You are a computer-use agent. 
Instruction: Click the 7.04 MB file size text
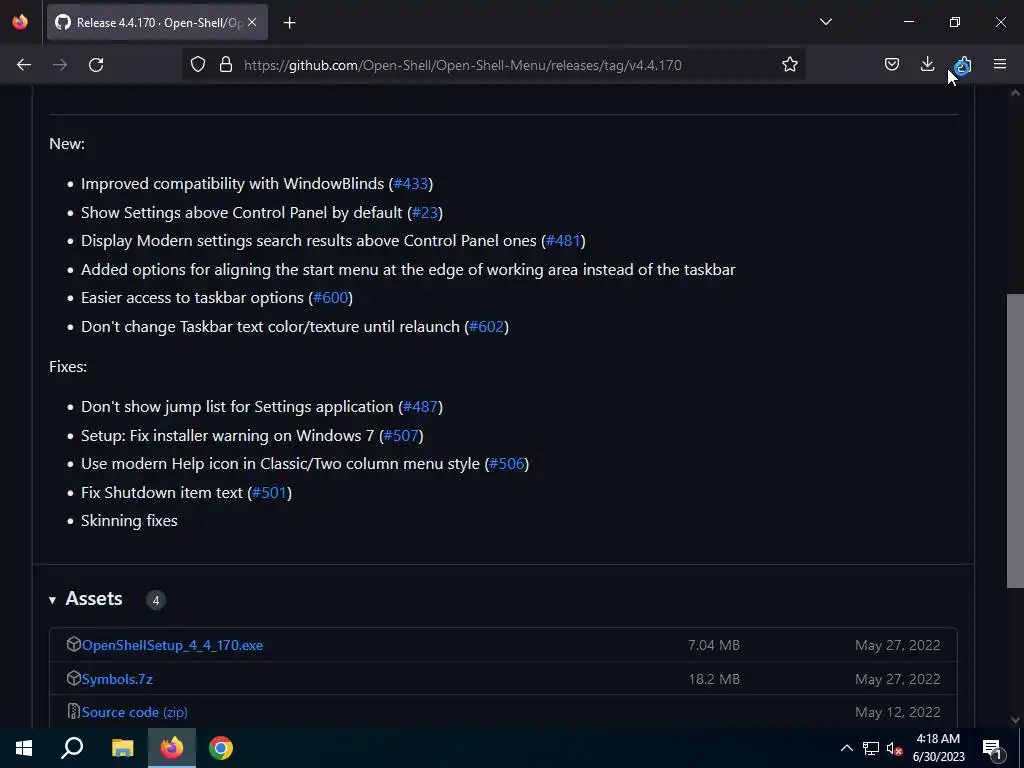[x=714, y=645]
